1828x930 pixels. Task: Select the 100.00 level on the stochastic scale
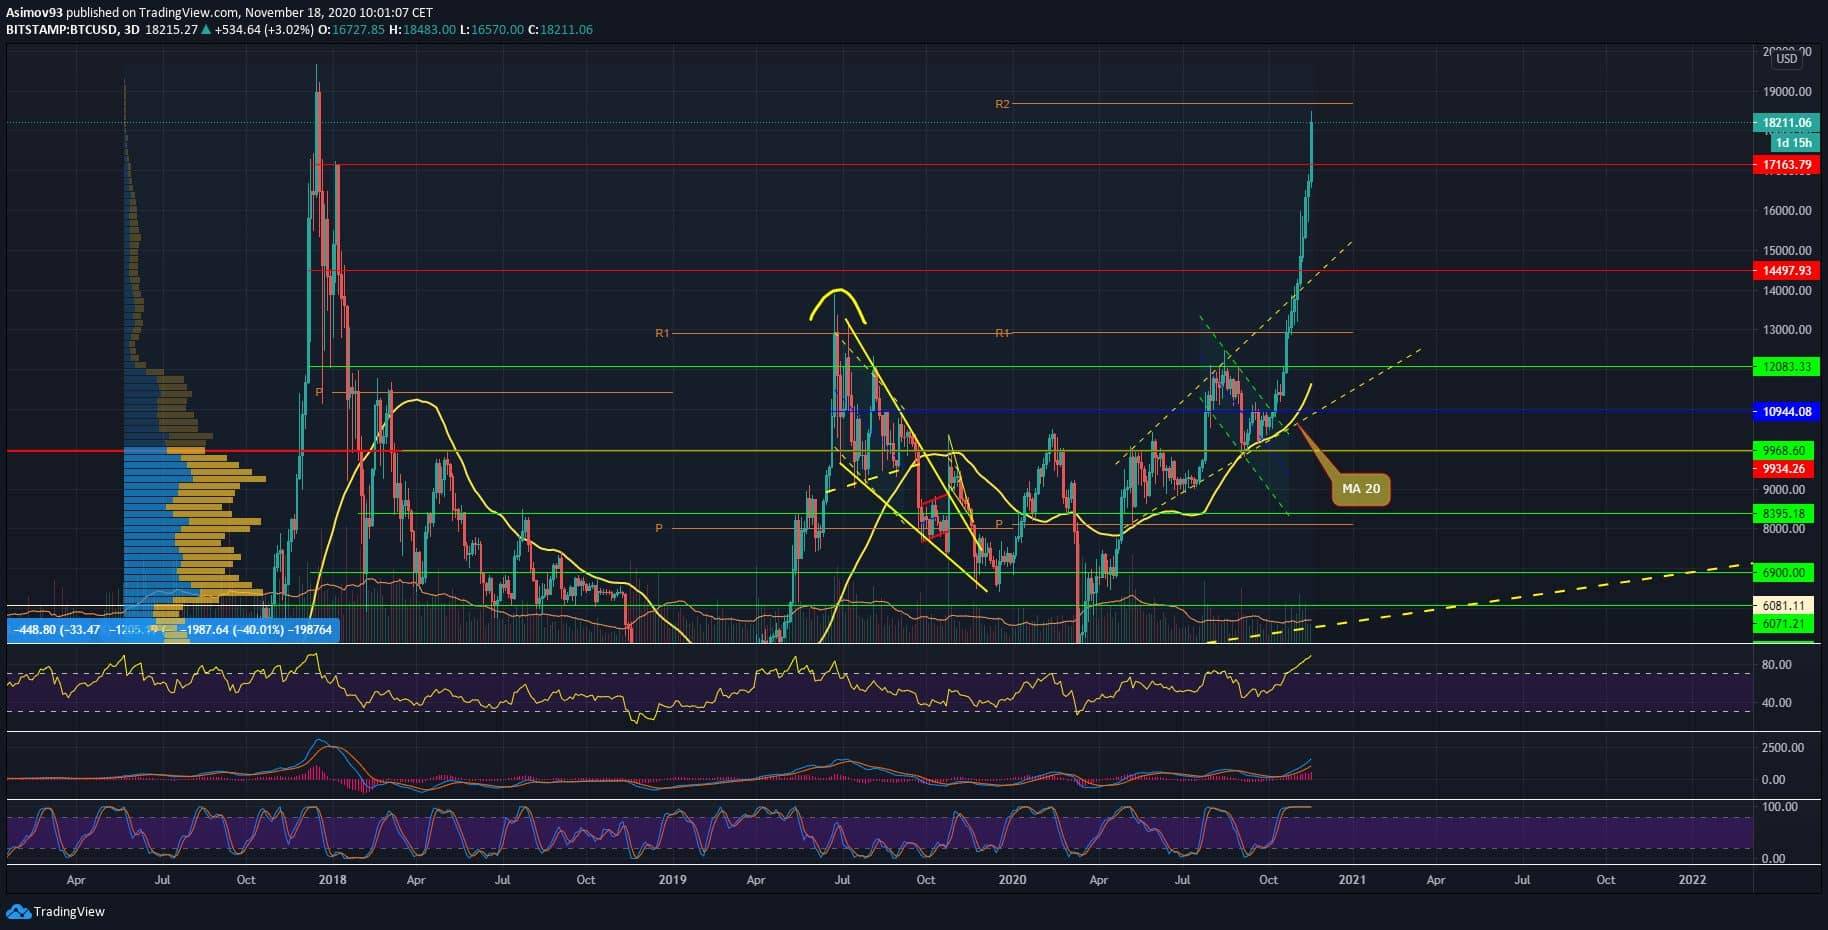click(1781, 807)
